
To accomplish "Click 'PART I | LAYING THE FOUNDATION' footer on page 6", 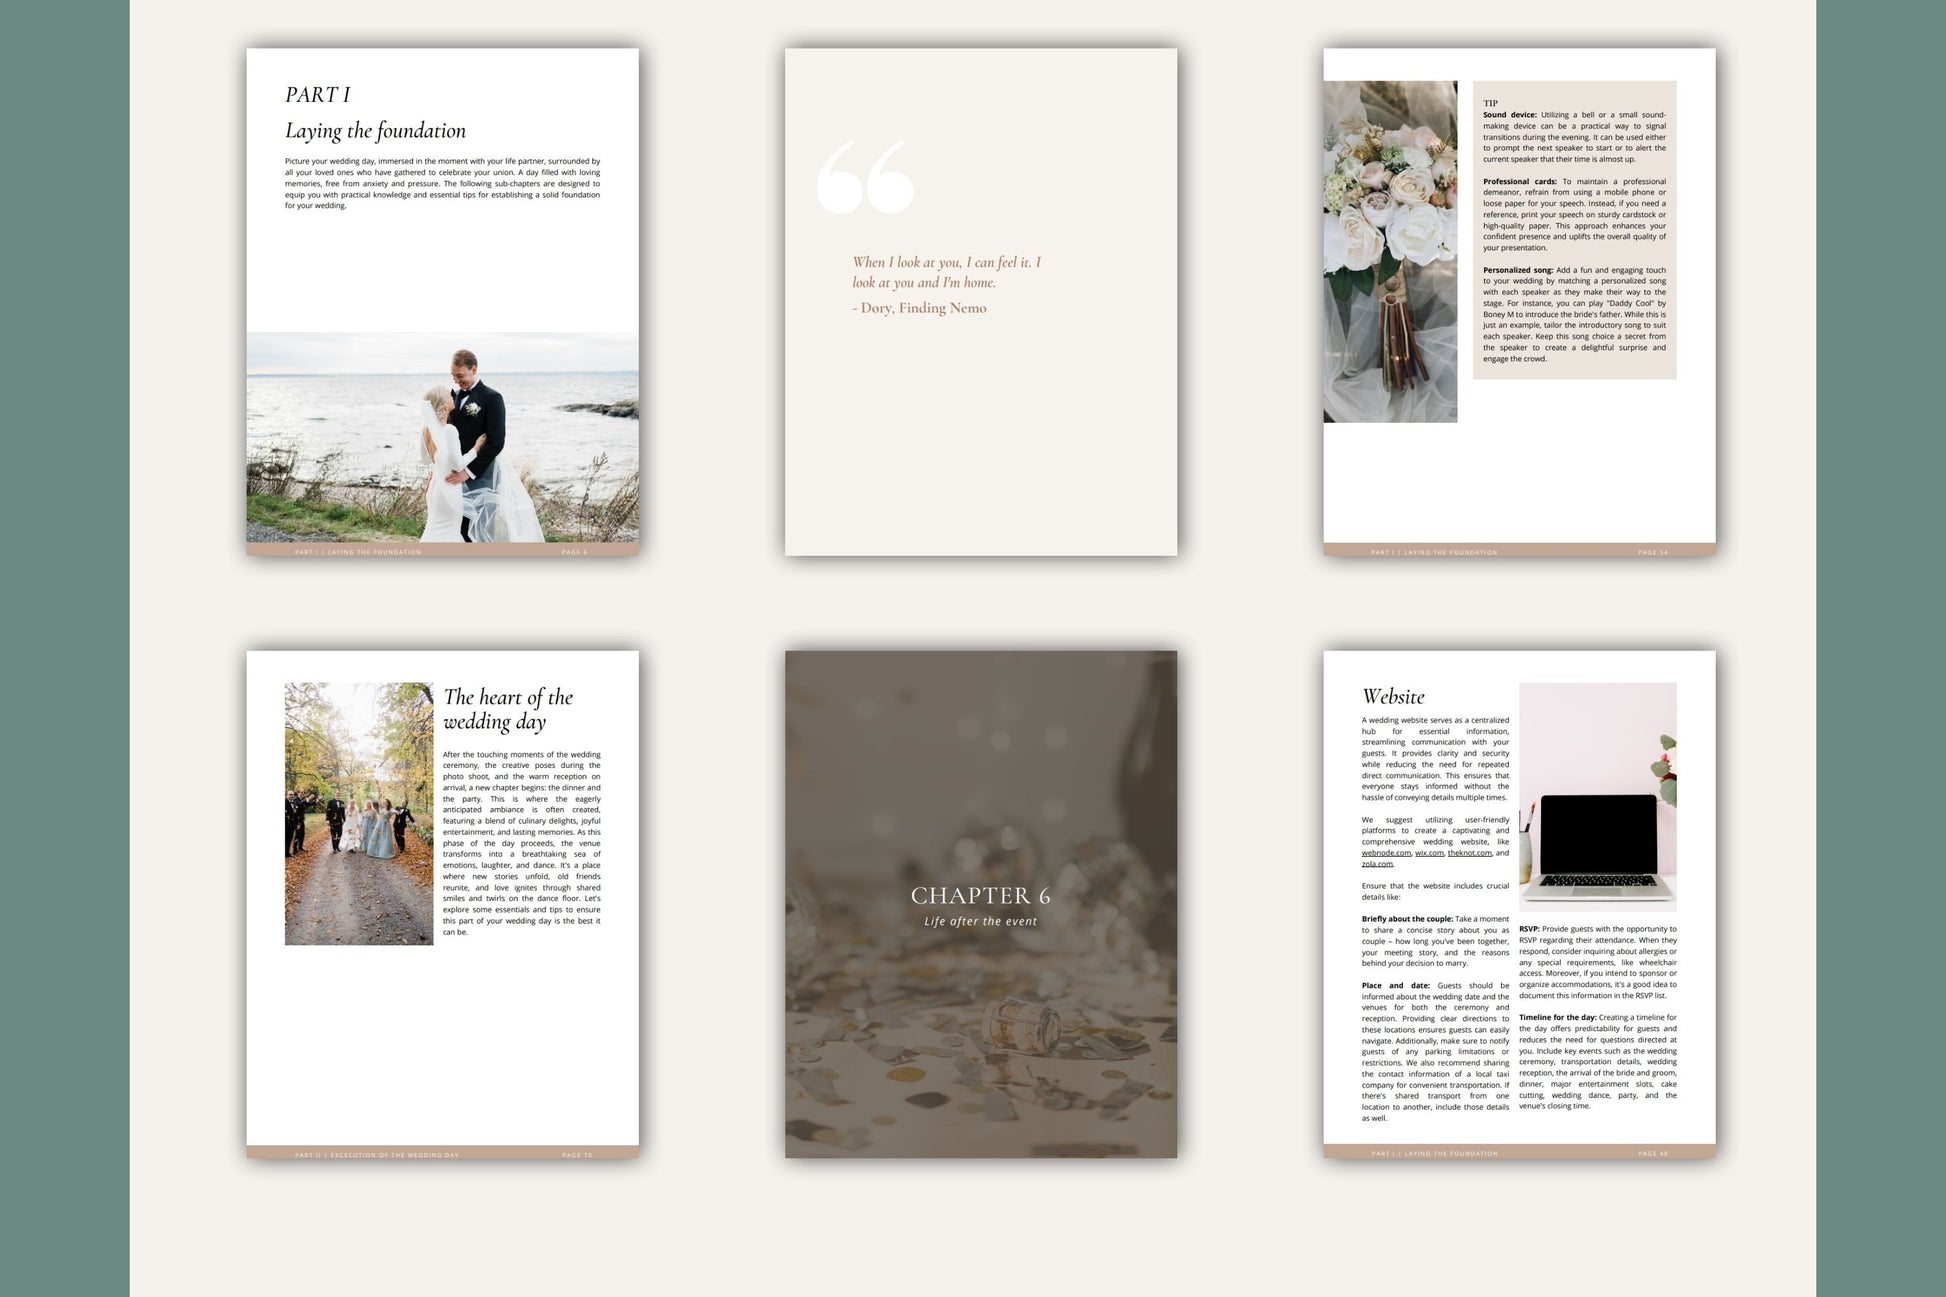I will point(358,552).
